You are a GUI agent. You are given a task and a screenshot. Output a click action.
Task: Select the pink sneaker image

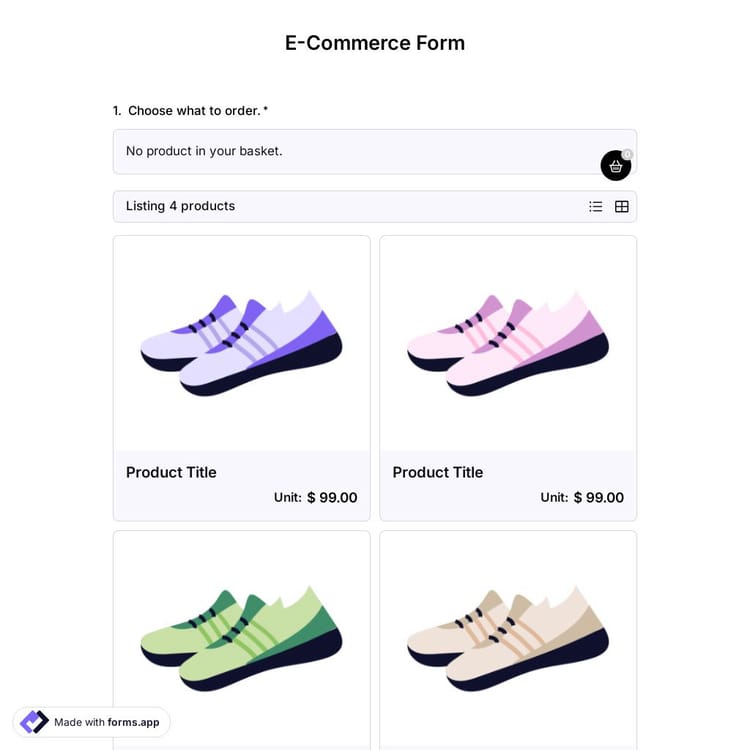(x=508, y=343)
